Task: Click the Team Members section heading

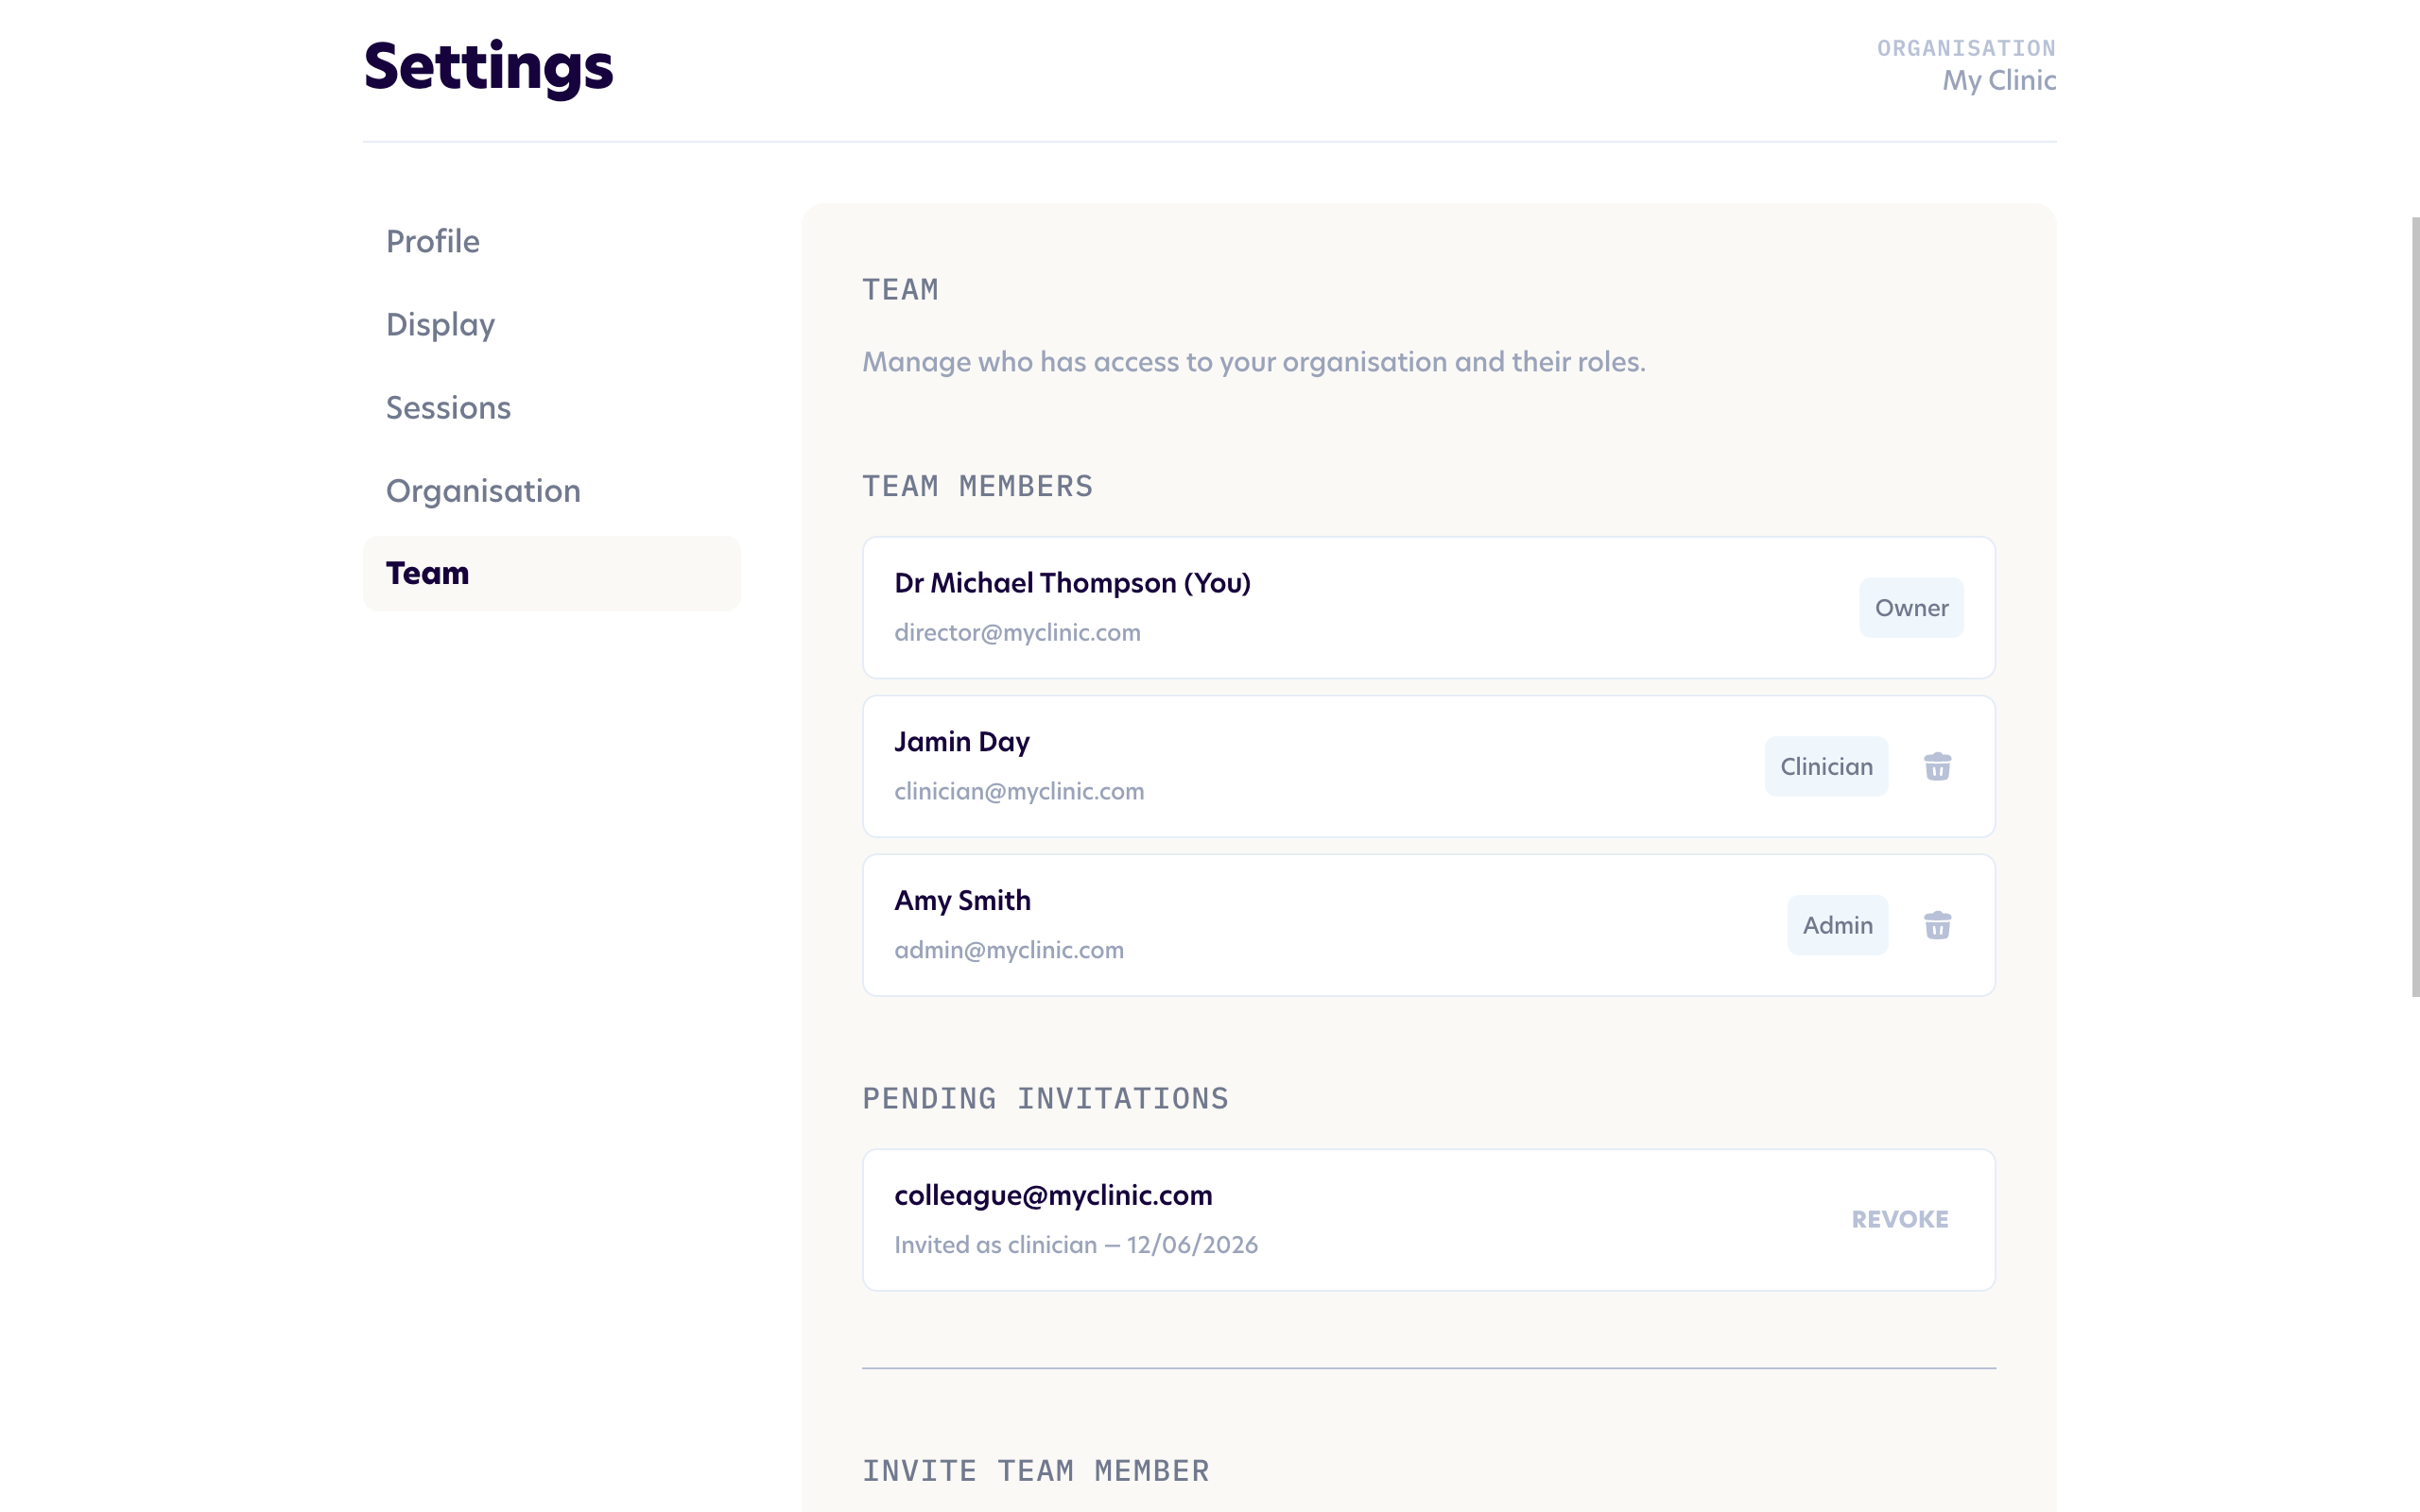Action: click(x=977, y=486)
